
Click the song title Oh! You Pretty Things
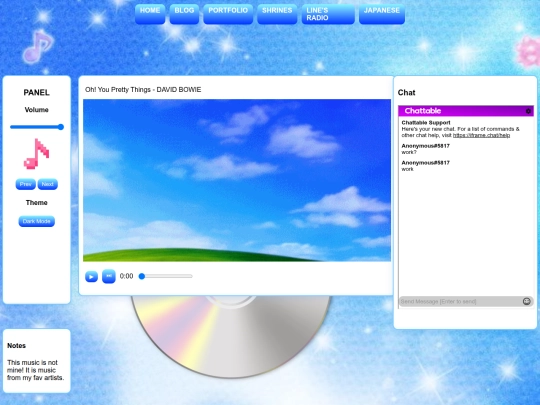tap(143, 90)
